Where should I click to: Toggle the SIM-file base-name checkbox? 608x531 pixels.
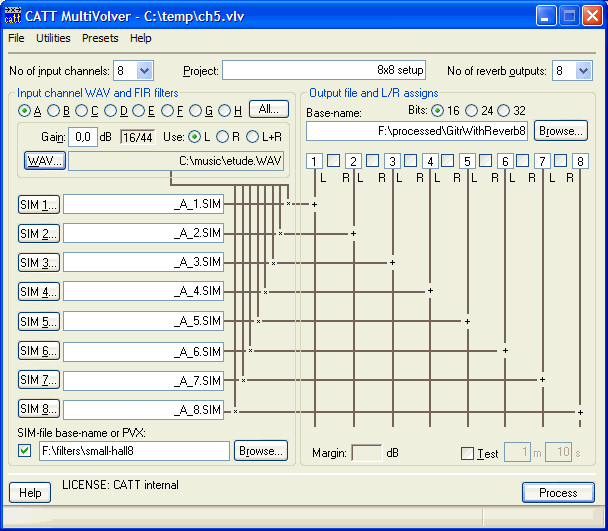(25, 451)
